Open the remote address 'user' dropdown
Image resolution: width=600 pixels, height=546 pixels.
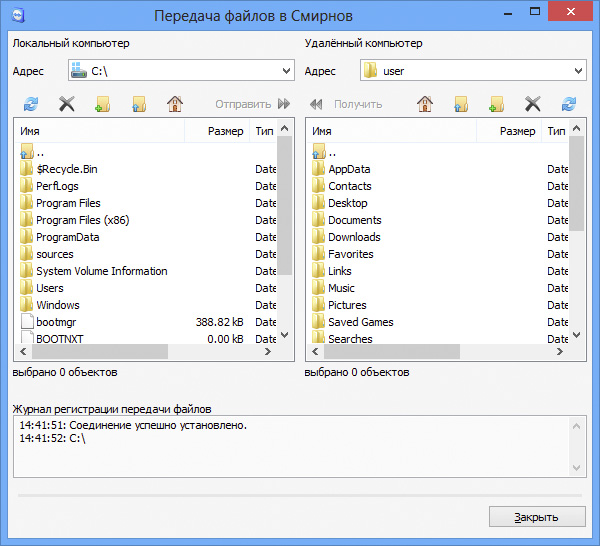tap(578, 71)
